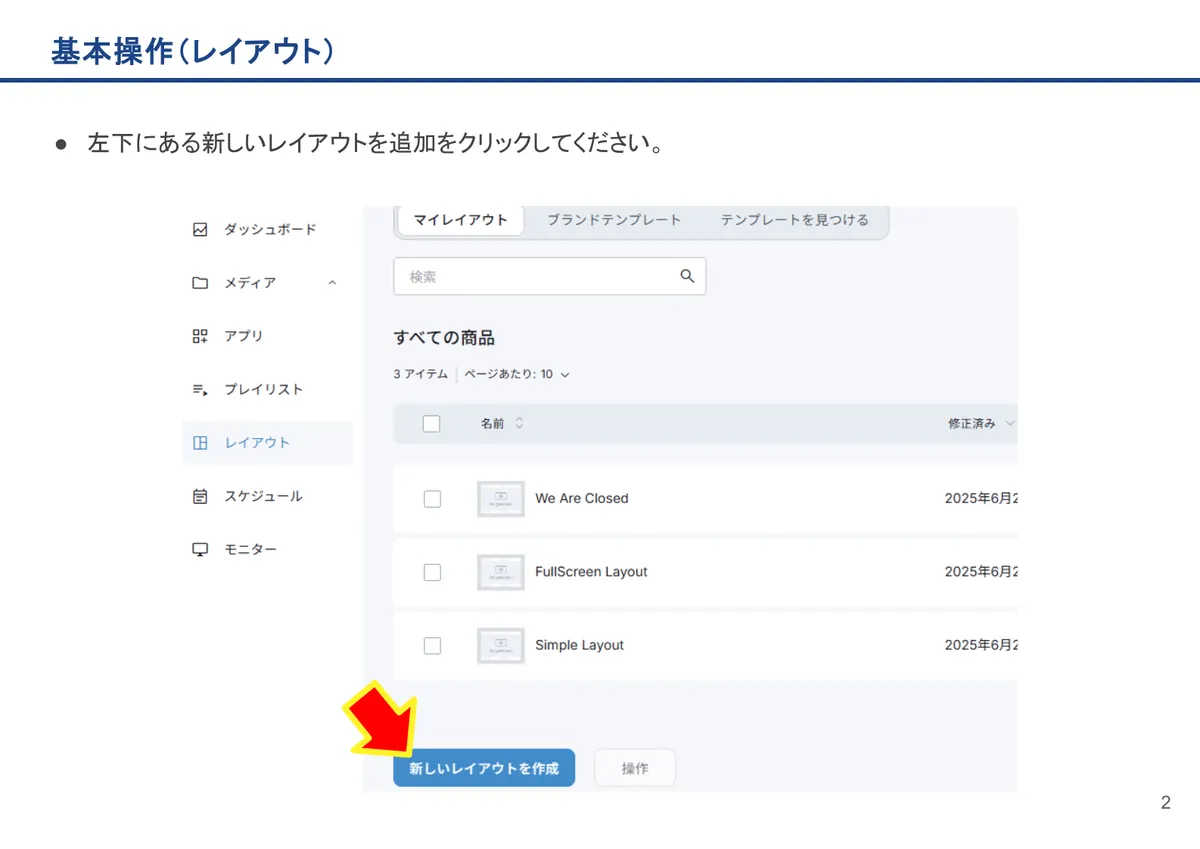Click the 修正済み column header text
The image size is (1200, 849).
tap(972, 423)
